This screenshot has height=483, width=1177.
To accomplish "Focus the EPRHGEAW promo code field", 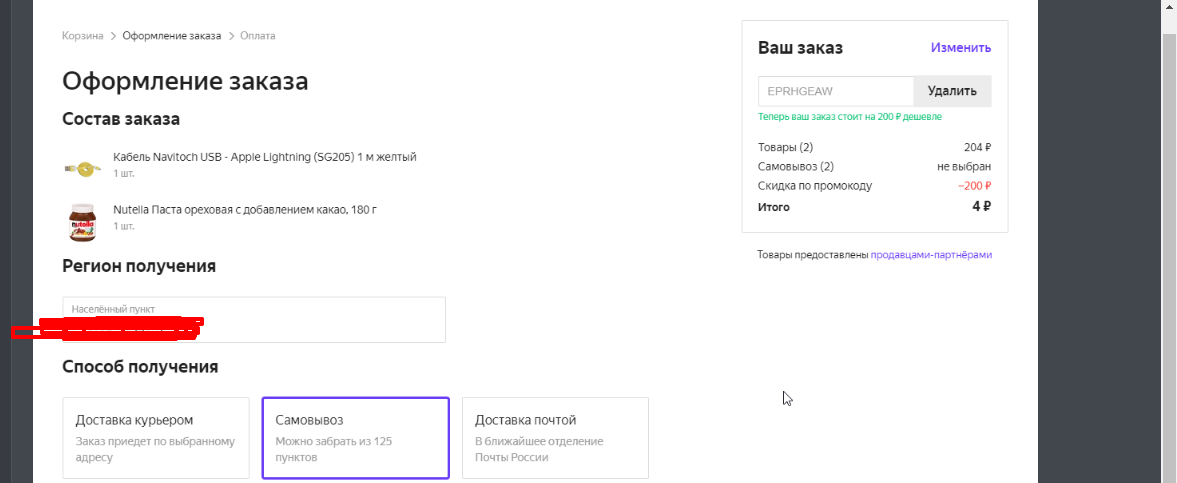I will point(835,92).
